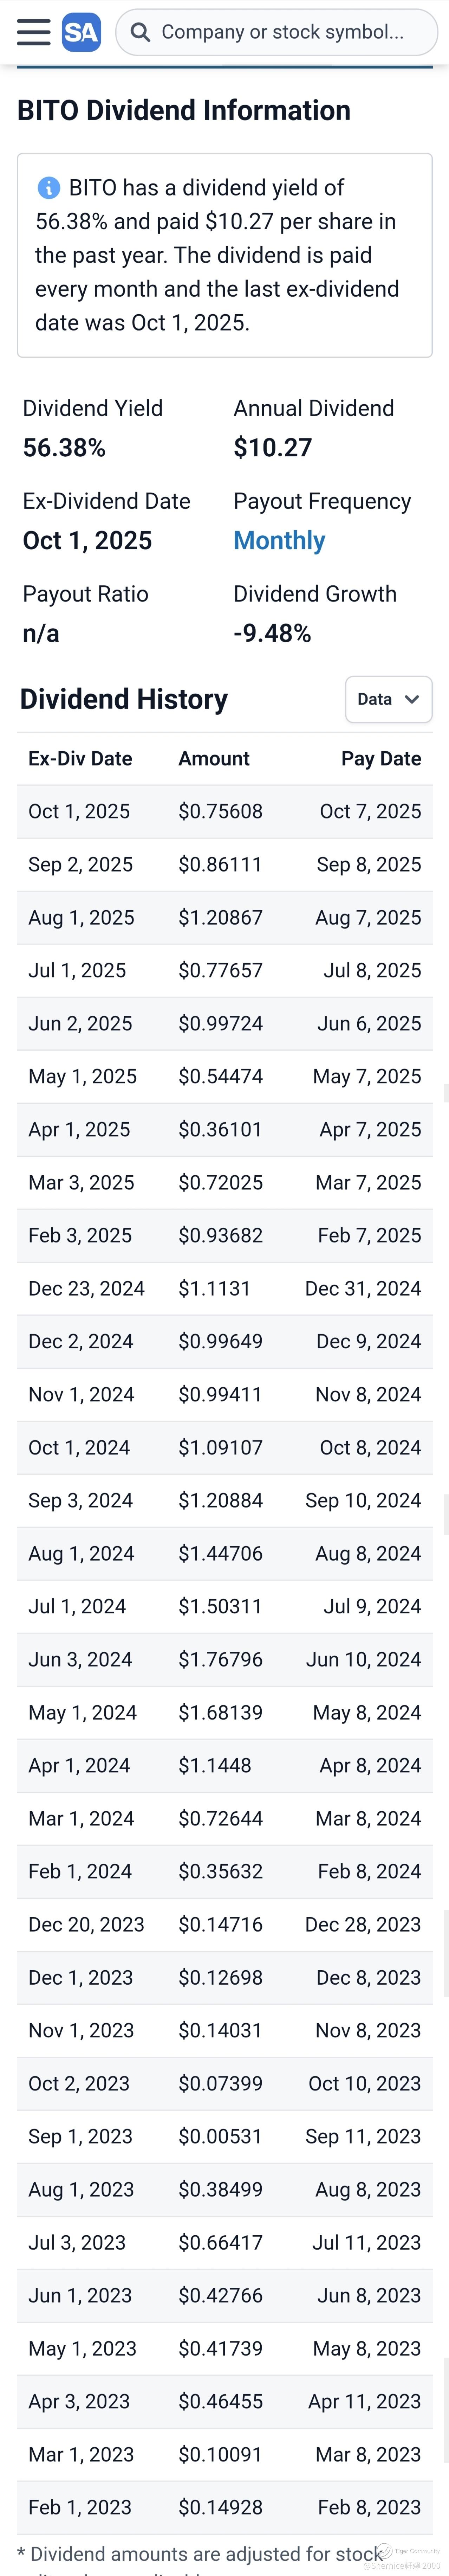Tap the $0.00531 dividend amount cell
449x2576 pixels.
coord(220,2136)
